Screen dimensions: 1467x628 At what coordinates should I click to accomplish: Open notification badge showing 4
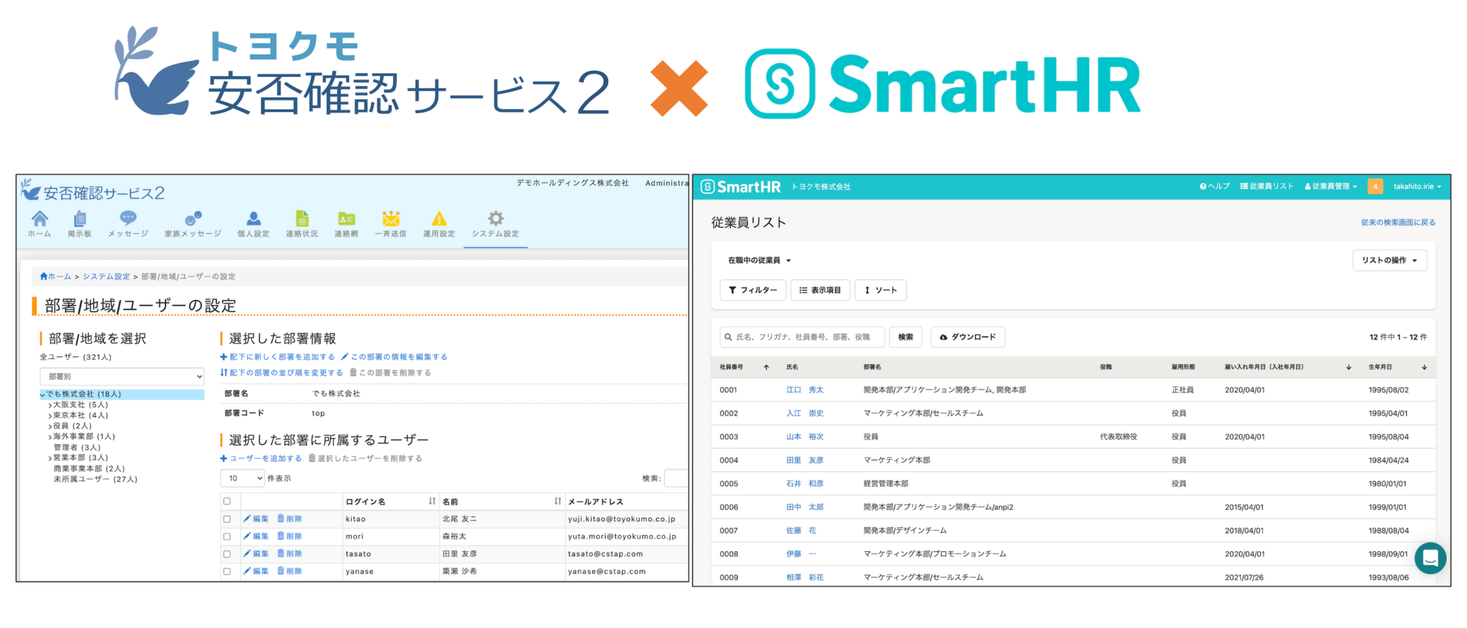point(1375,186)
